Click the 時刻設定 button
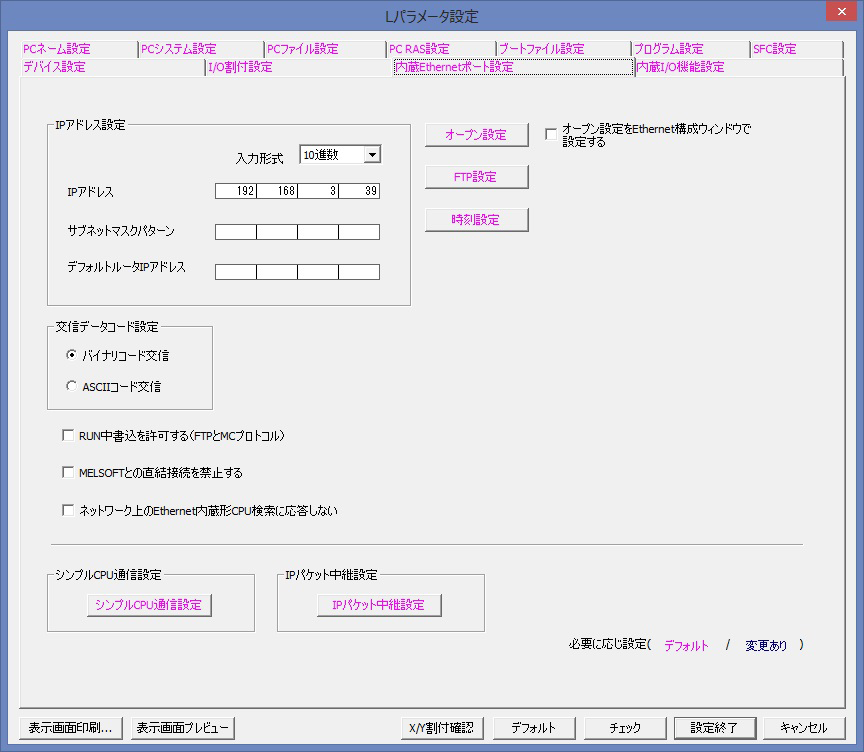The image size is (864, 752). point(476,220)
